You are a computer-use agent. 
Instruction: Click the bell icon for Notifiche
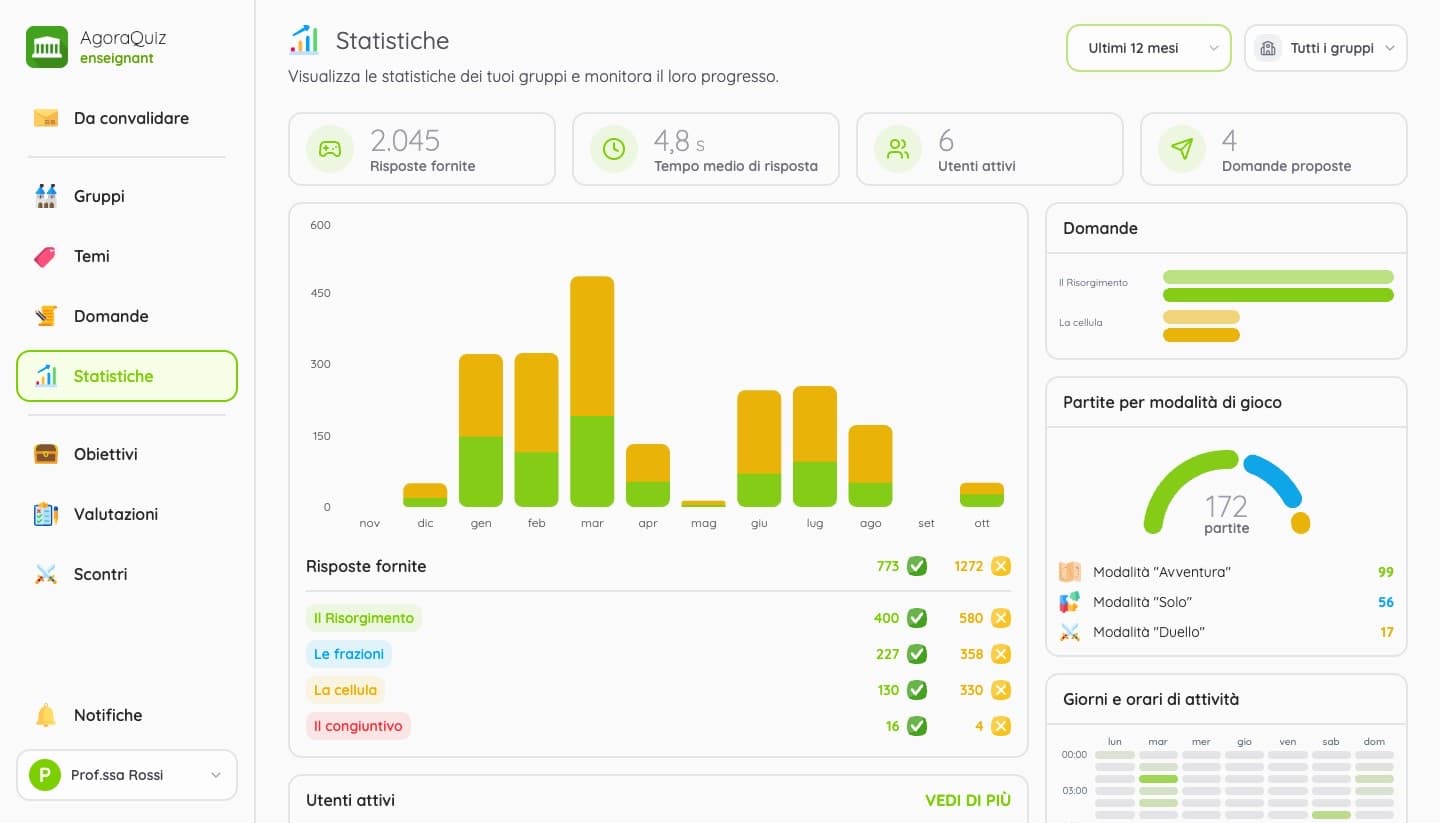[46, 715]
